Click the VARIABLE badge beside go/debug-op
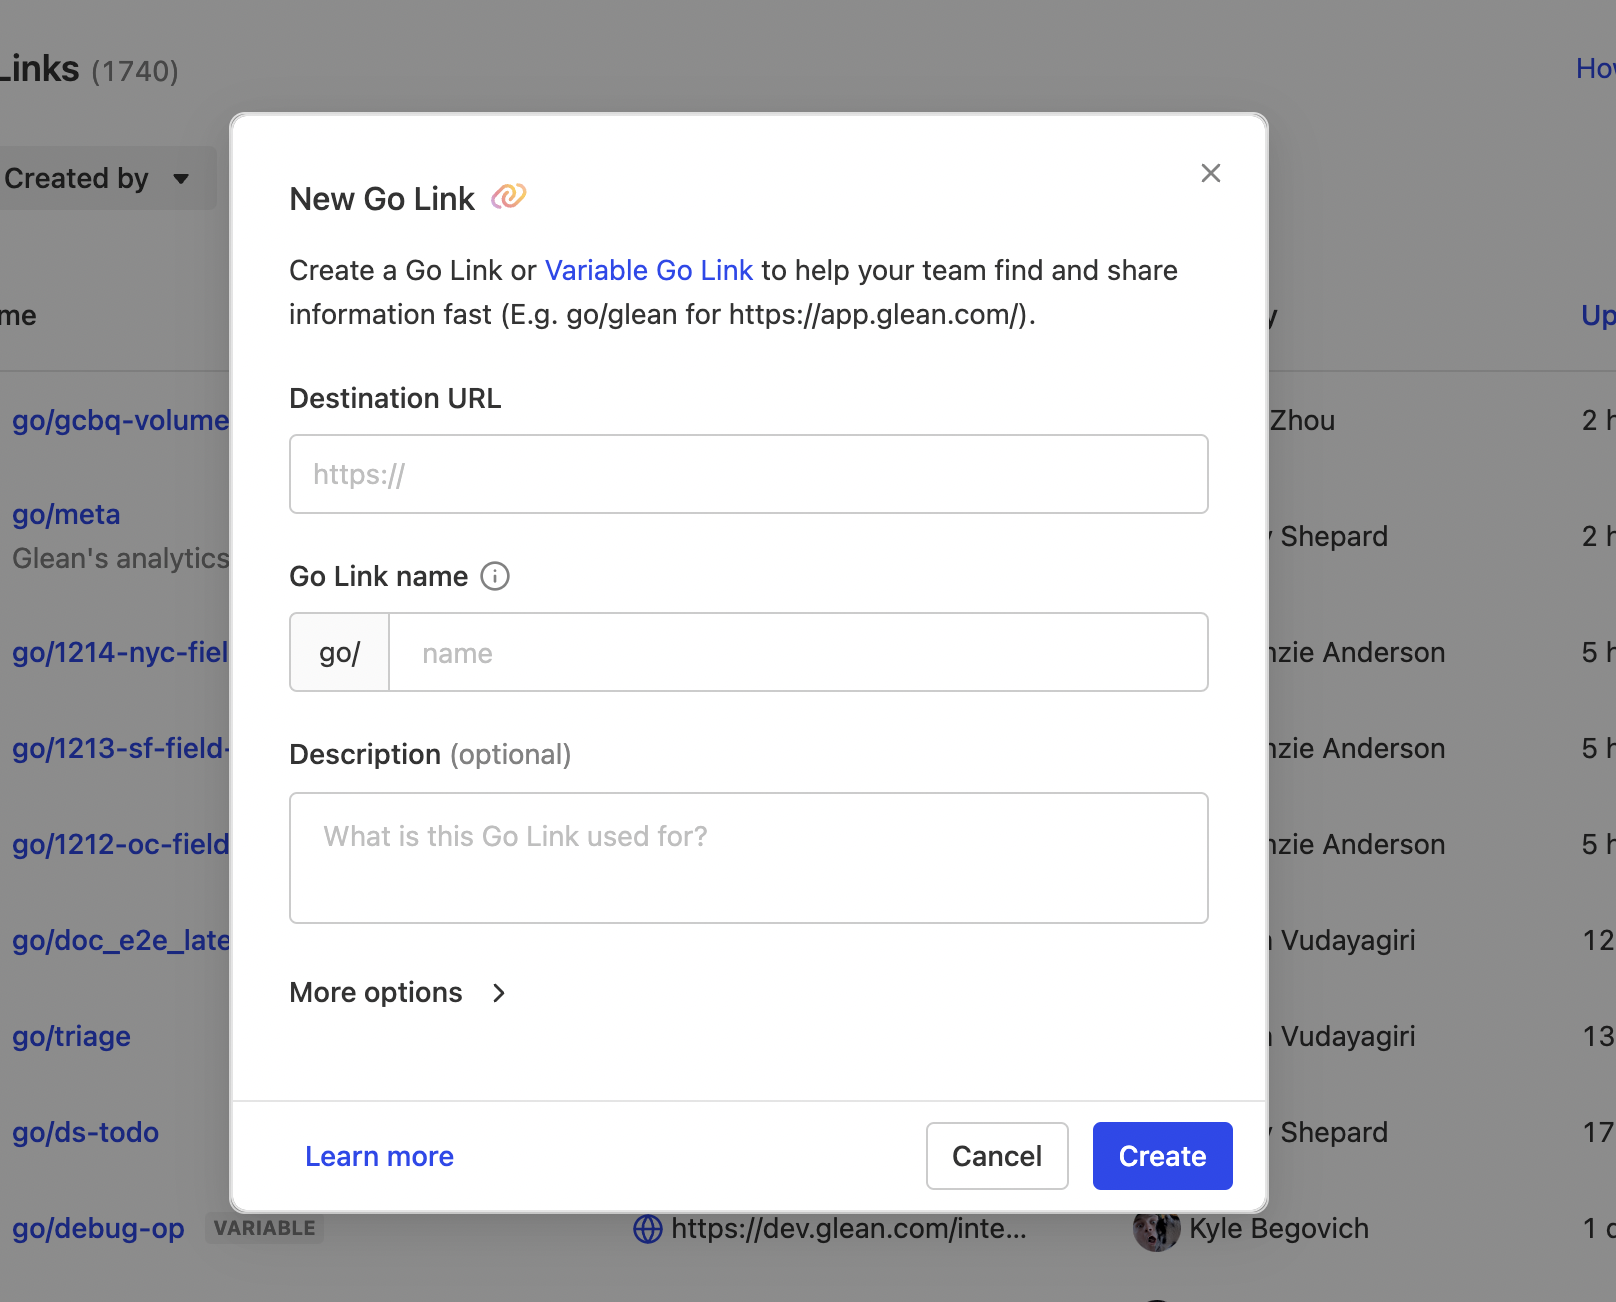1616x1302 pixels. tap(264, 1228)
